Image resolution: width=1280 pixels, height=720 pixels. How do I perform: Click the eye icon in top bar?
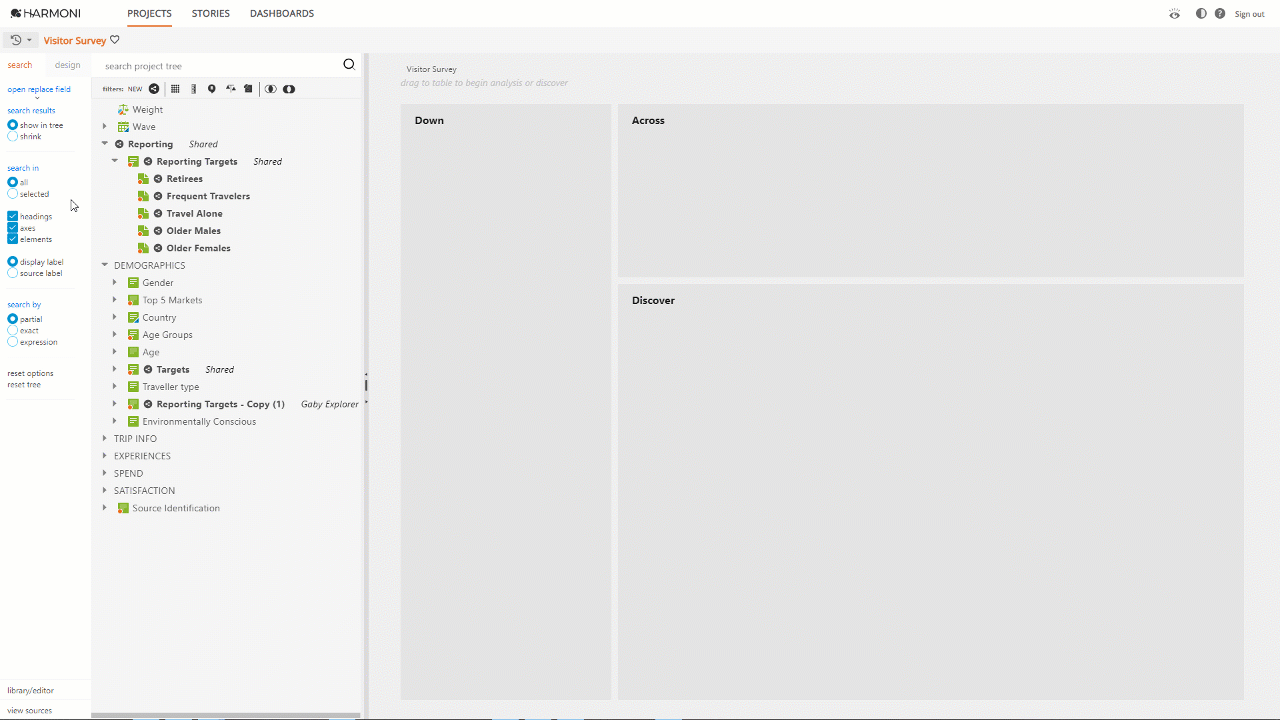click(x=1175, y=14)
